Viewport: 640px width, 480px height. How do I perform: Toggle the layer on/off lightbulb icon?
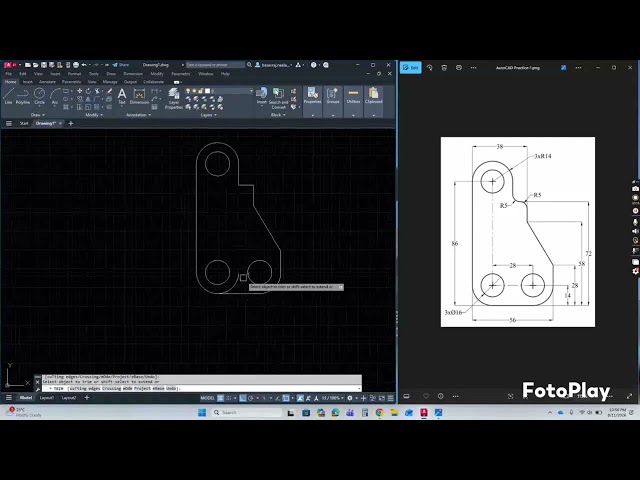click(188, 91)
